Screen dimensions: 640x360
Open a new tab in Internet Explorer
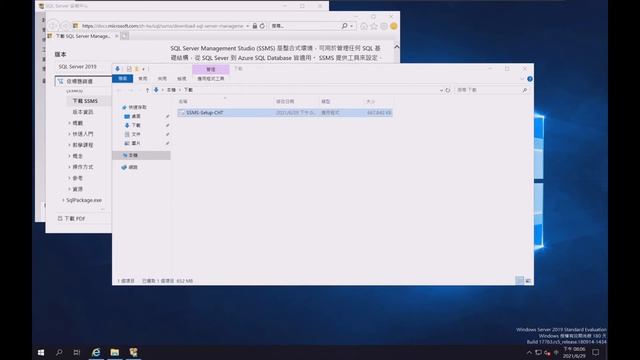124,36
